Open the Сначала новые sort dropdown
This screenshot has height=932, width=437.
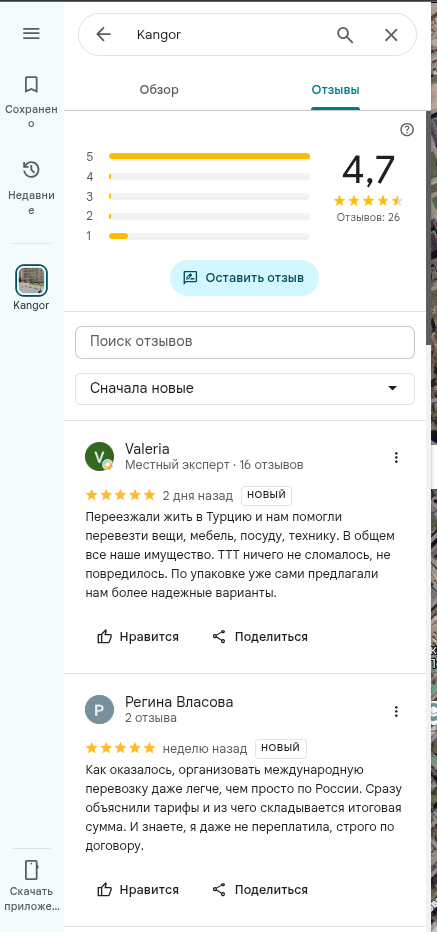[244, 388]
